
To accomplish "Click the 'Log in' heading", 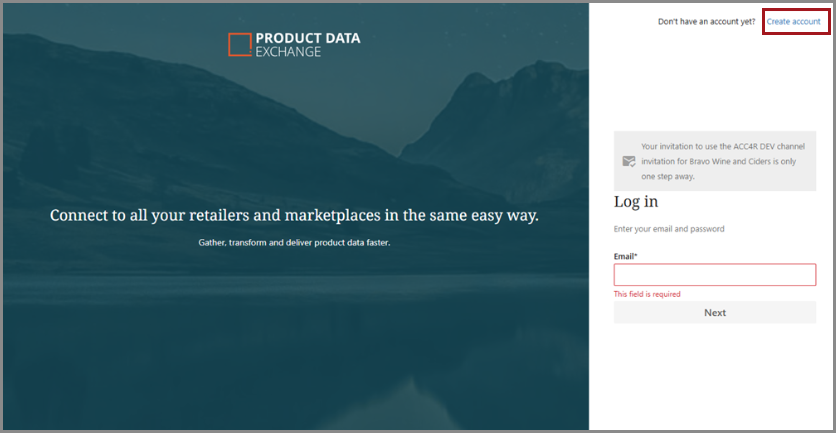I will [x=636, y=202].
